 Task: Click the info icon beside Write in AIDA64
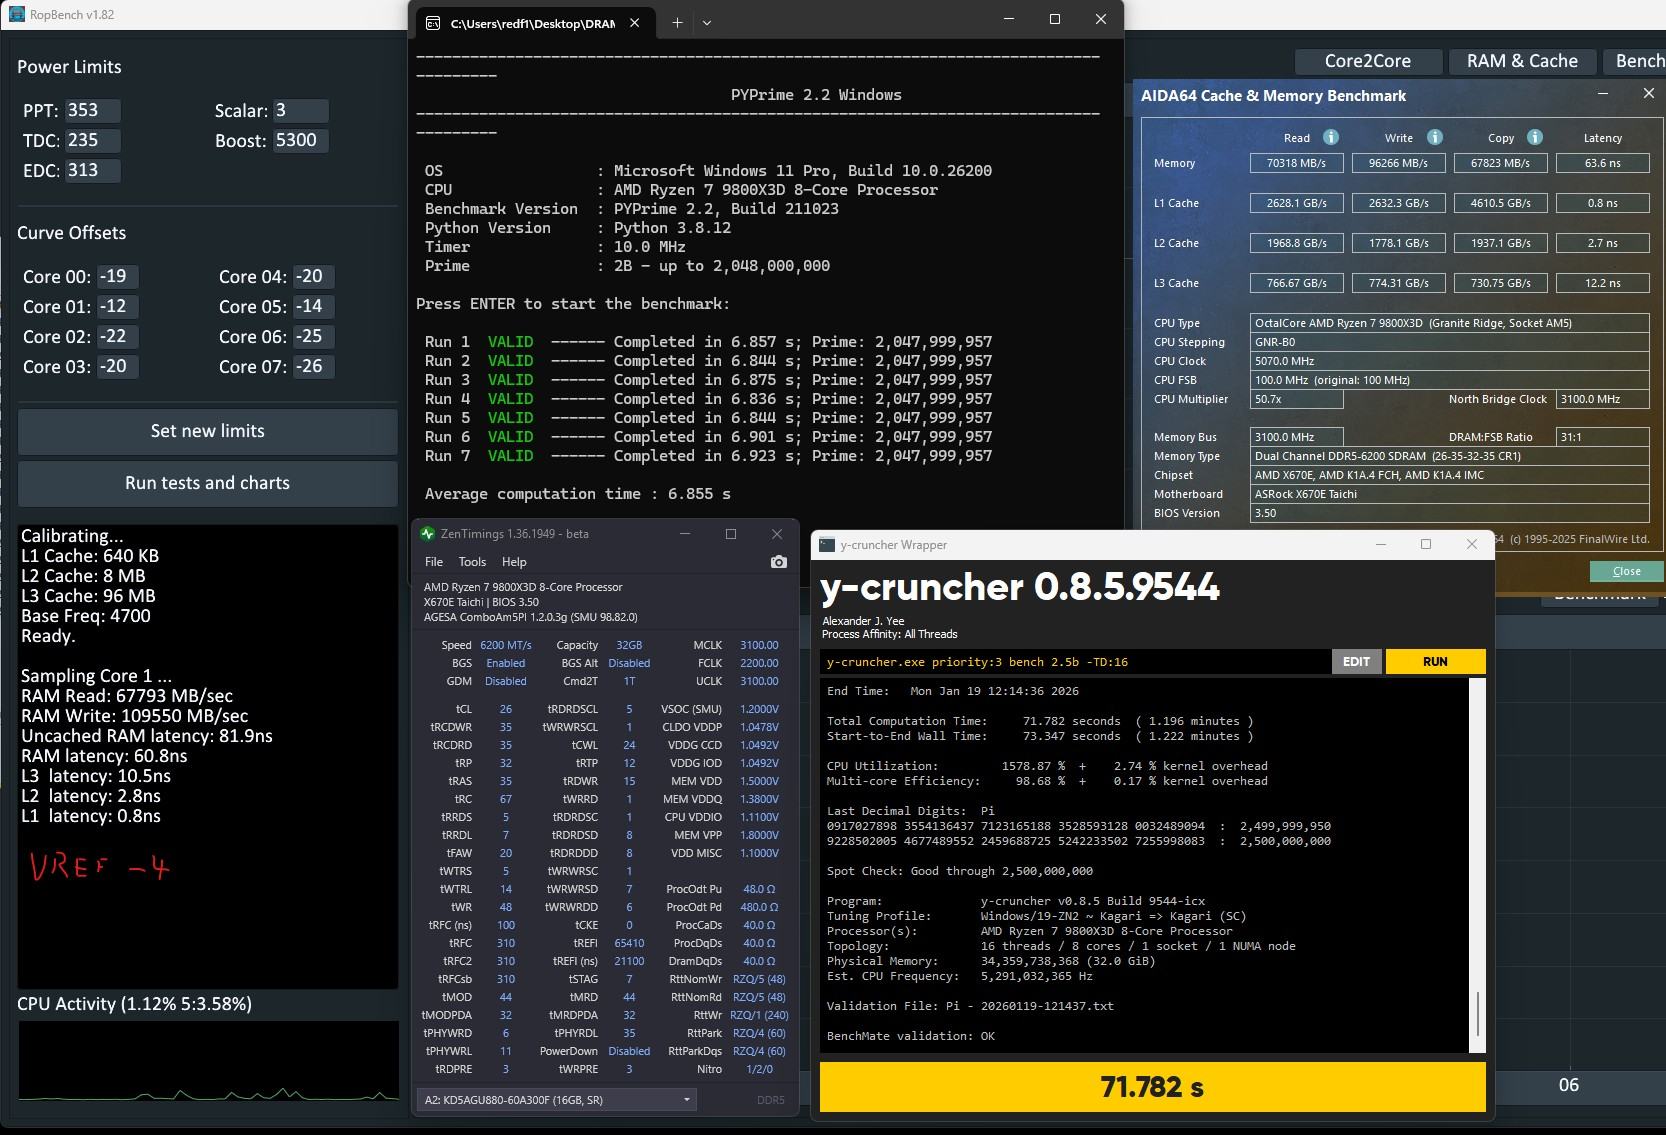(1435, 137)
